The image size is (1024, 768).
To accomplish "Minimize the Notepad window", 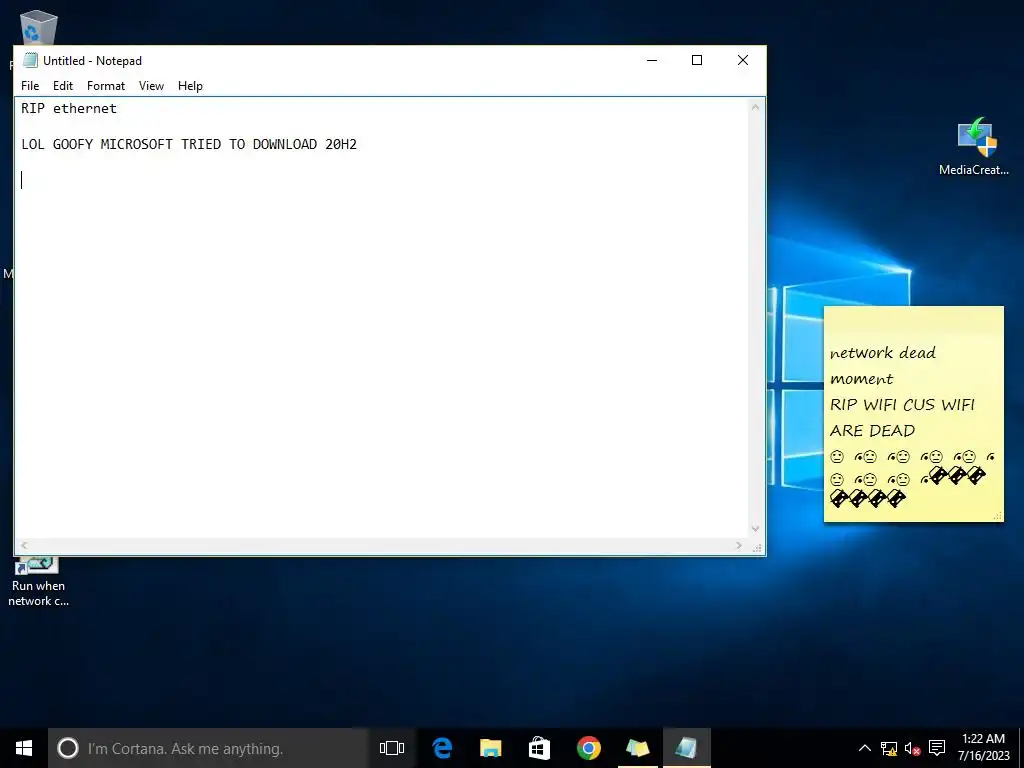I will 652,60.
